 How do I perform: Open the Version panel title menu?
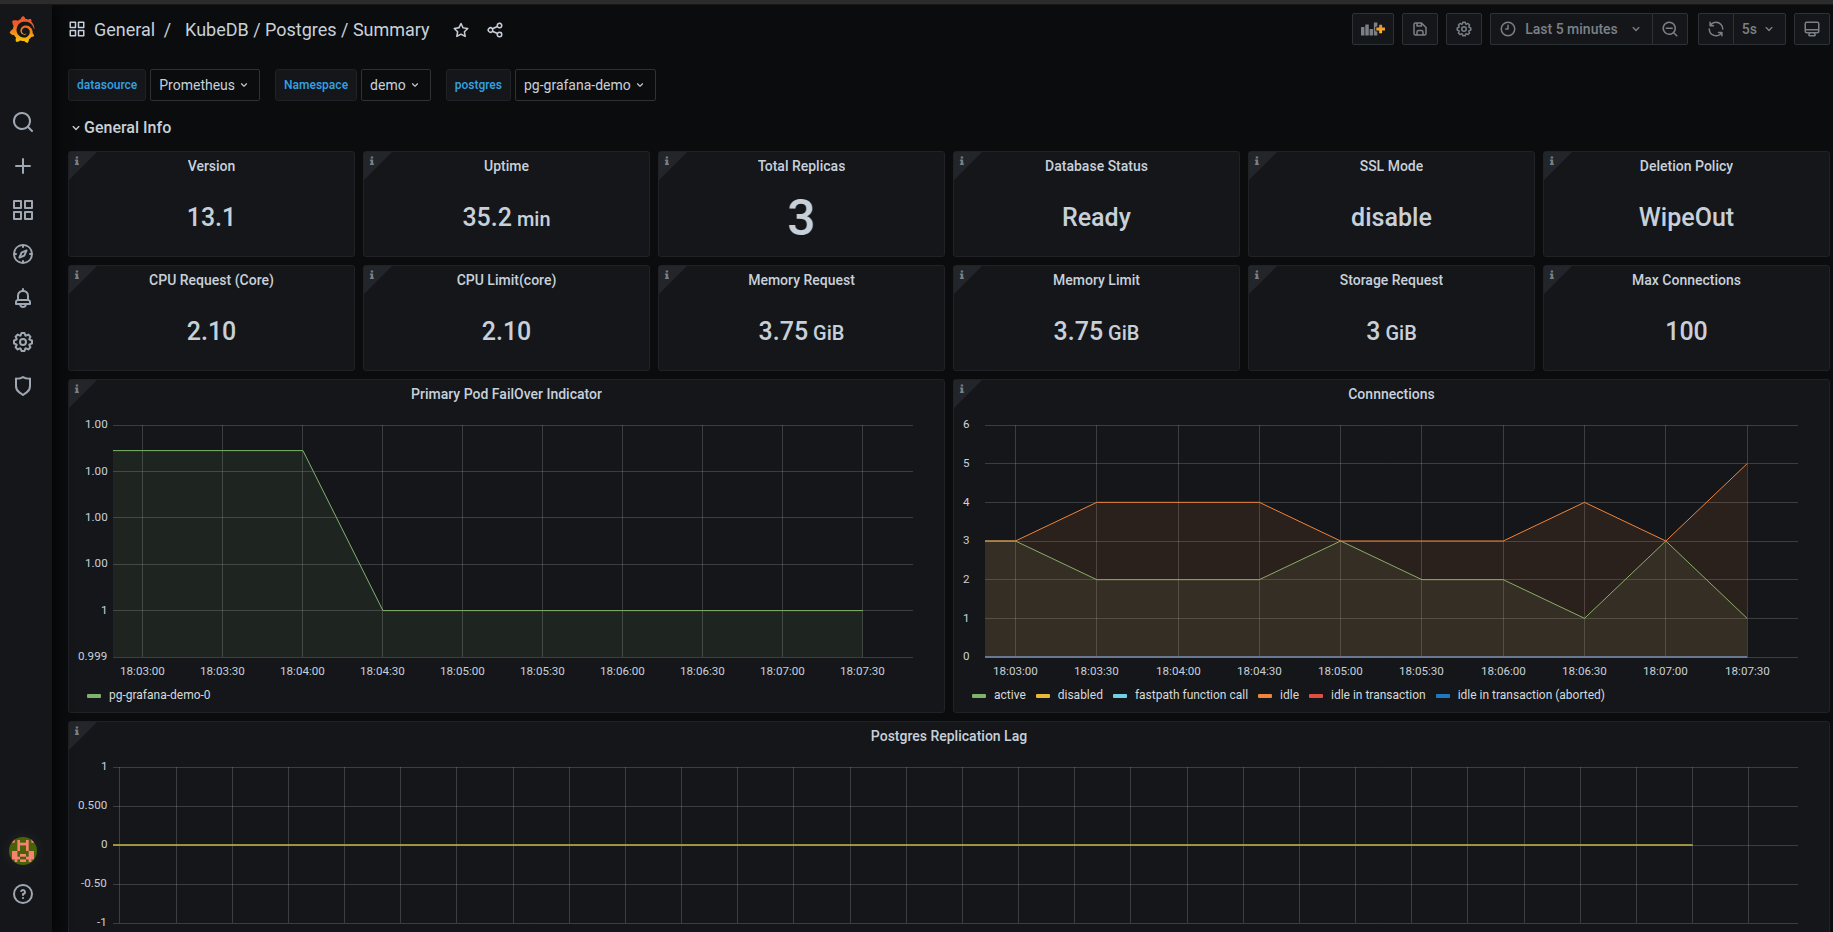(211, 166)
